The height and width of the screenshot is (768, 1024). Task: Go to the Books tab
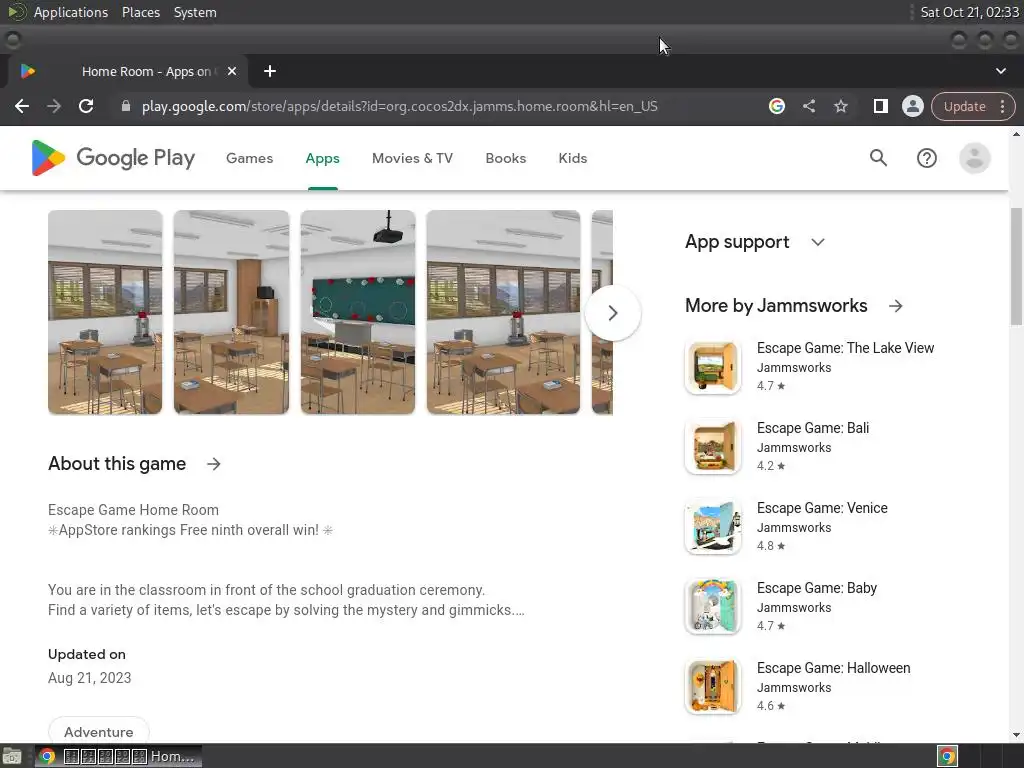505,158
